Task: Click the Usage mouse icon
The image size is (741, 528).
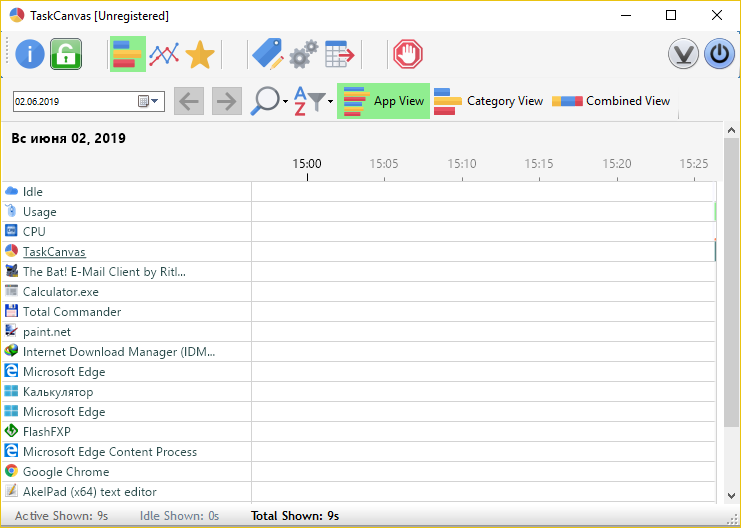Action: [11, 211]
